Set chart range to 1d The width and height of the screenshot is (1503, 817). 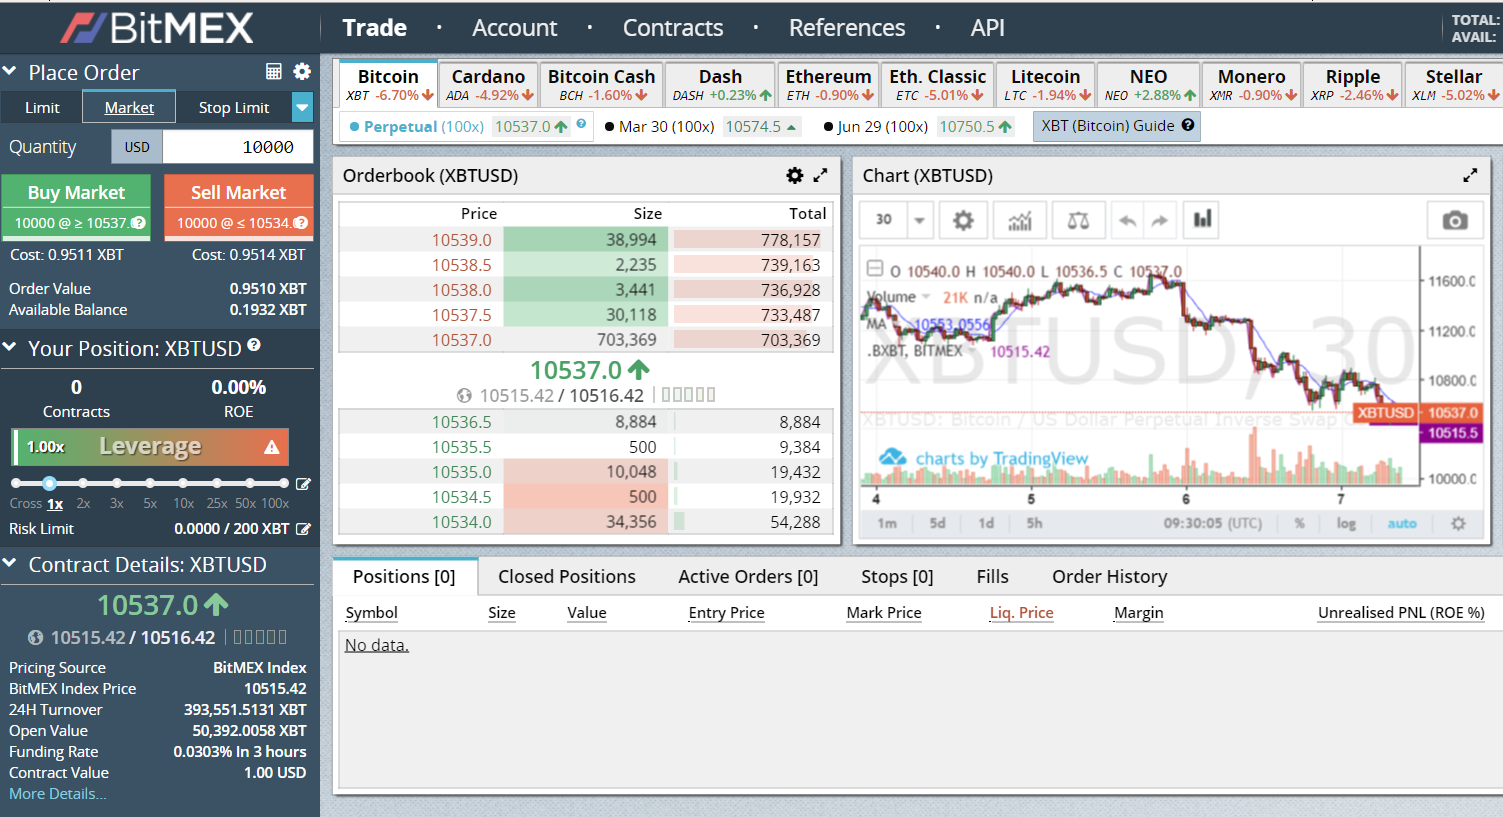click(x=986, y=523)
